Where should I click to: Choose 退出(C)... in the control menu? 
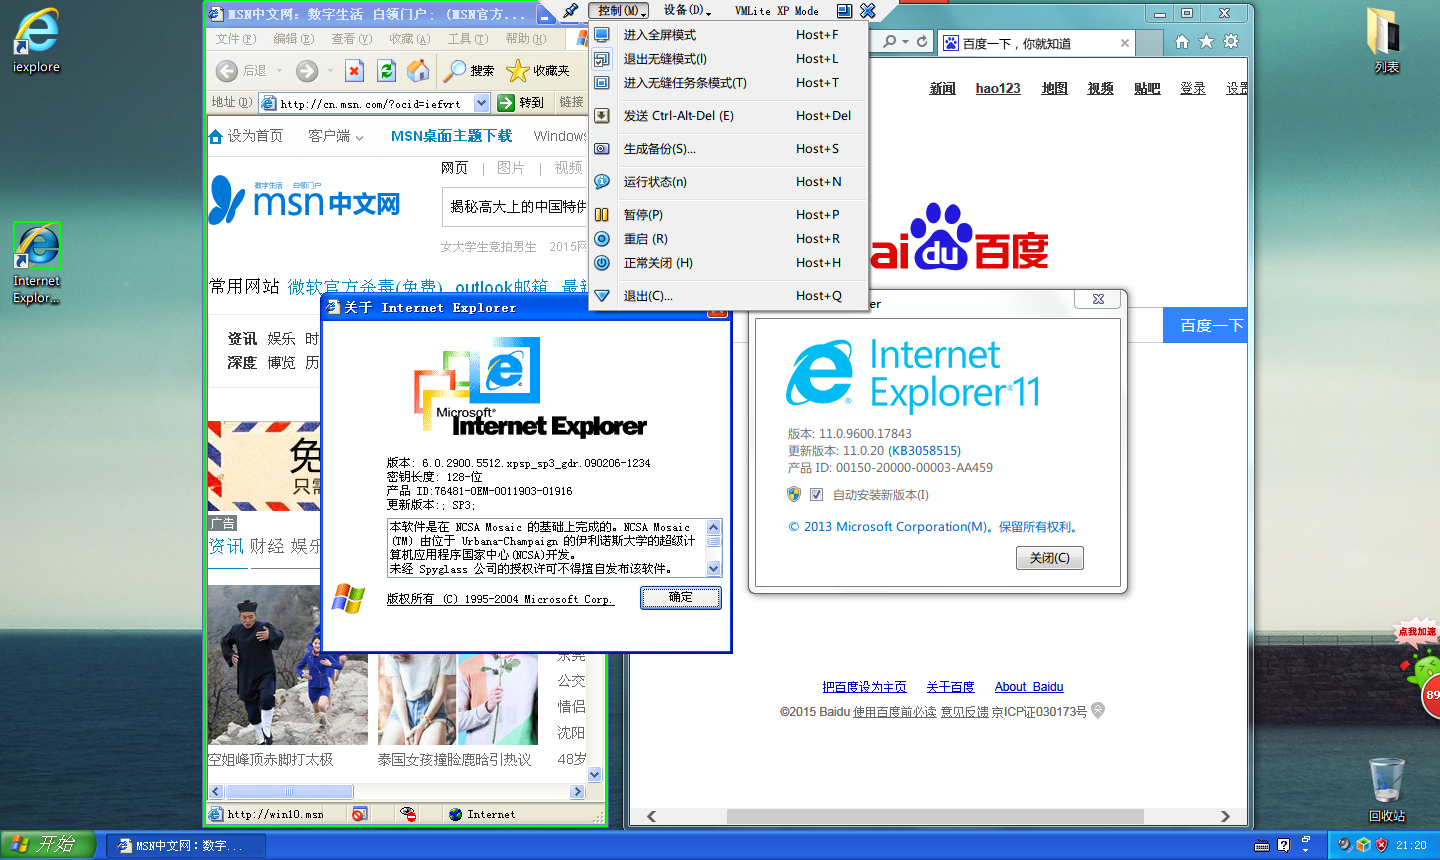click(x=728, y=296)
